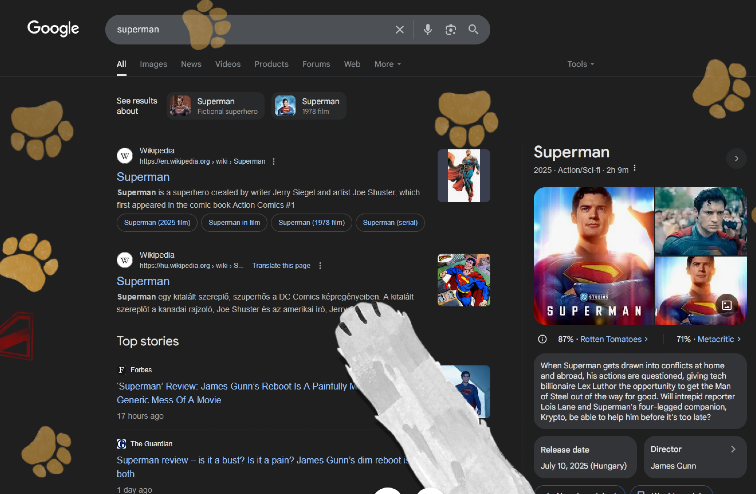
Task: Click the Superman in film sitelink chip
Action: (x=234, y=223)
